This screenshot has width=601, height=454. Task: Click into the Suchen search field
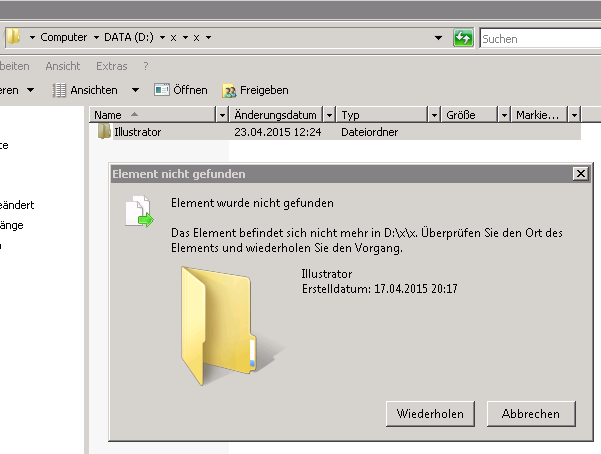pos(540,39)
